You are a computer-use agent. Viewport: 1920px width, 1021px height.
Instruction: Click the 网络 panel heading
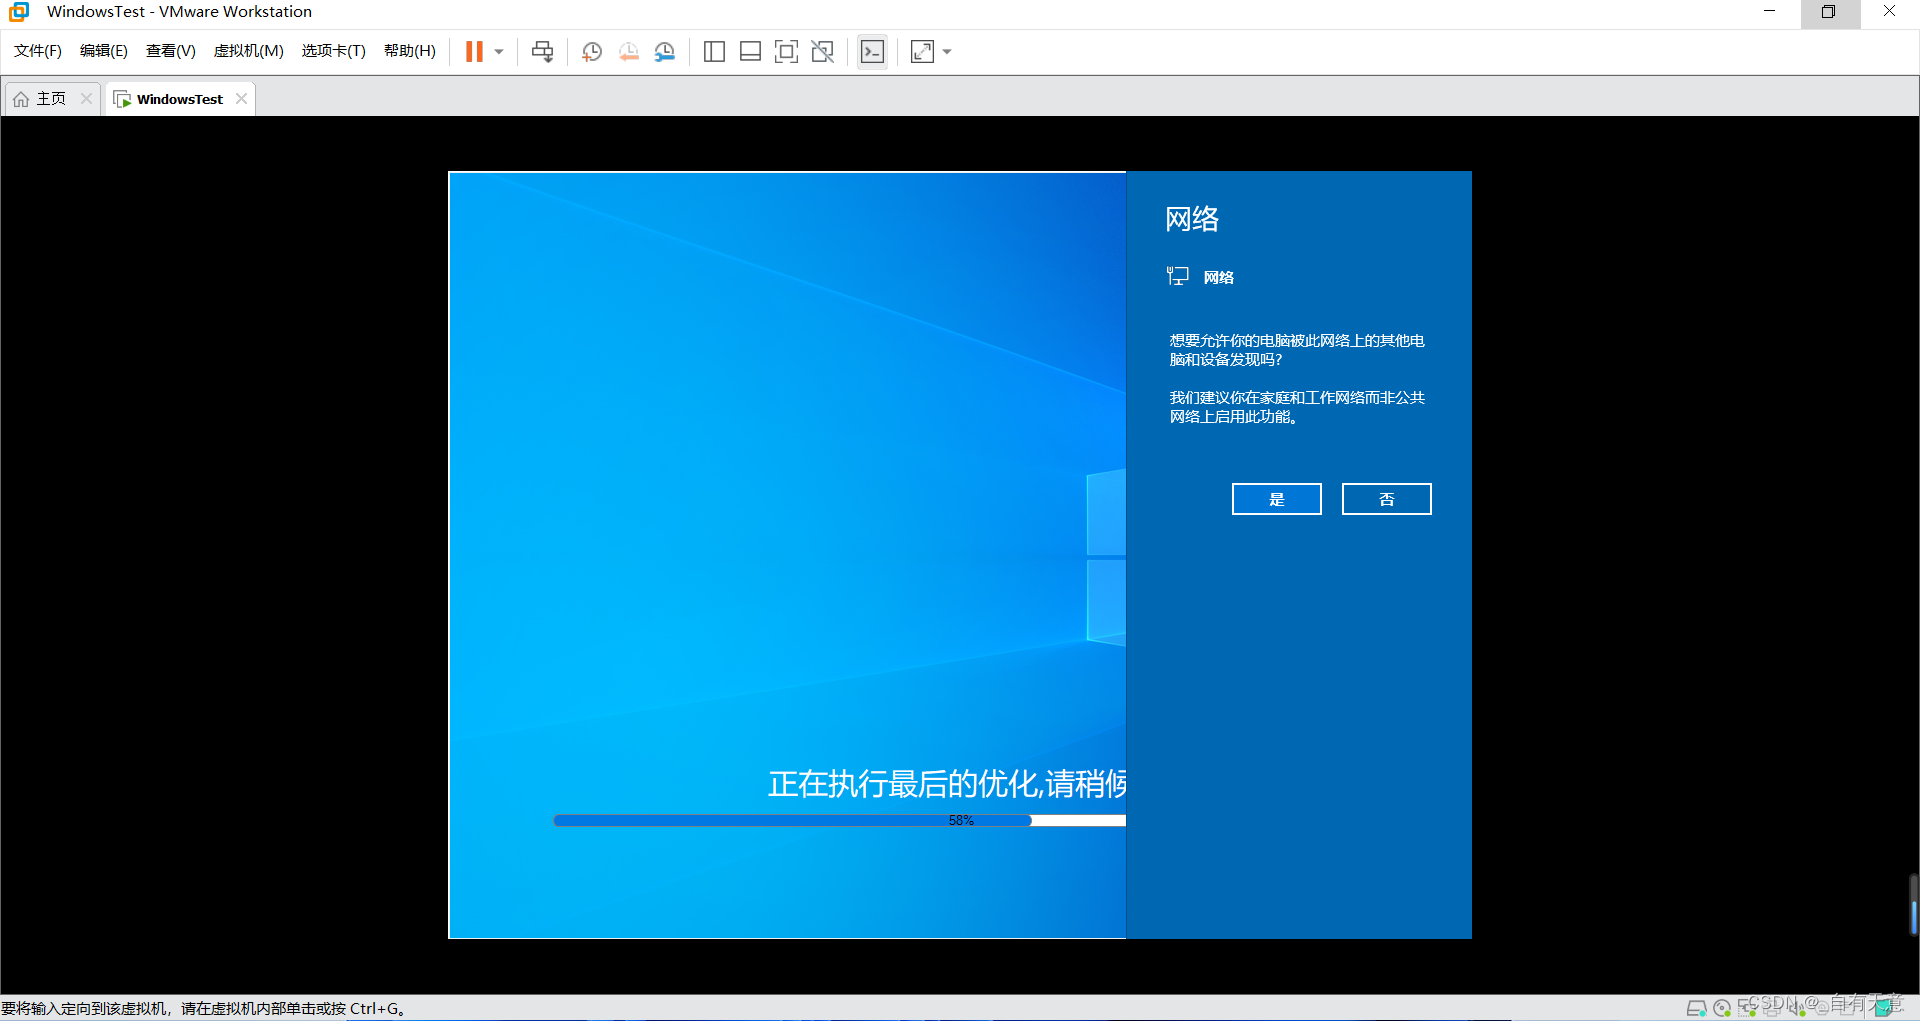click(x=1192, y=219)
